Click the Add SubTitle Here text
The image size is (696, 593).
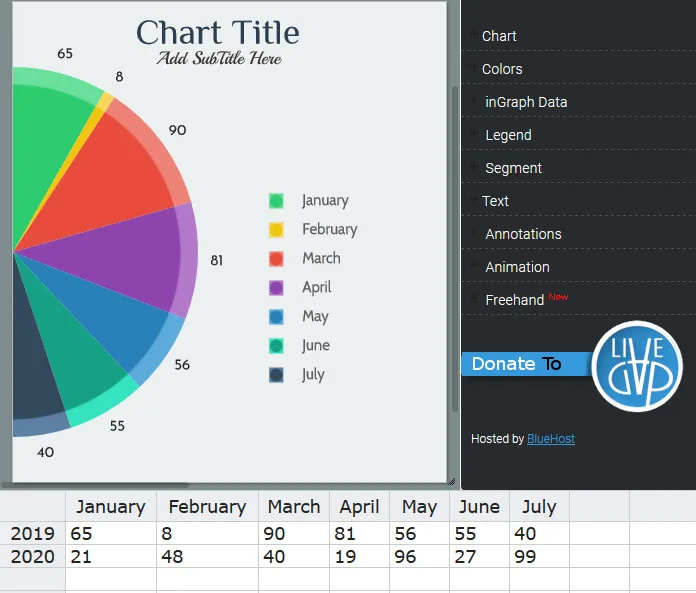[219, 58]
